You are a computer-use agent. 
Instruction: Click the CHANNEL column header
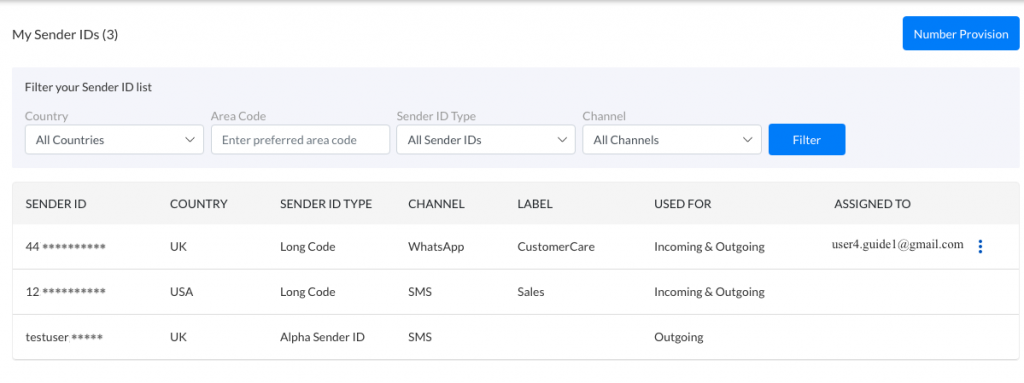436,204
